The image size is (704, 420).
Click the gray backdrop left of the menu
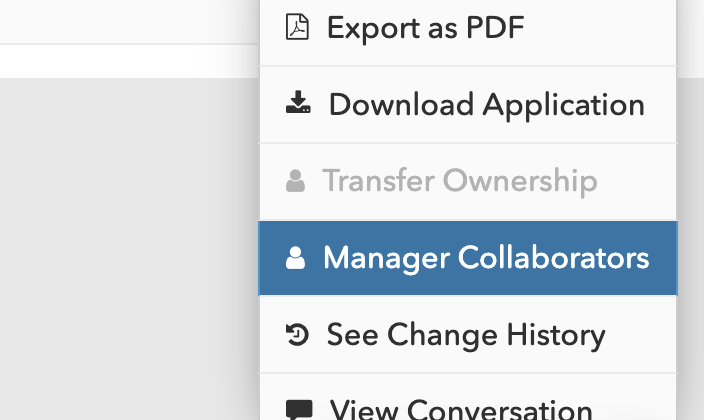click(128, 250)
